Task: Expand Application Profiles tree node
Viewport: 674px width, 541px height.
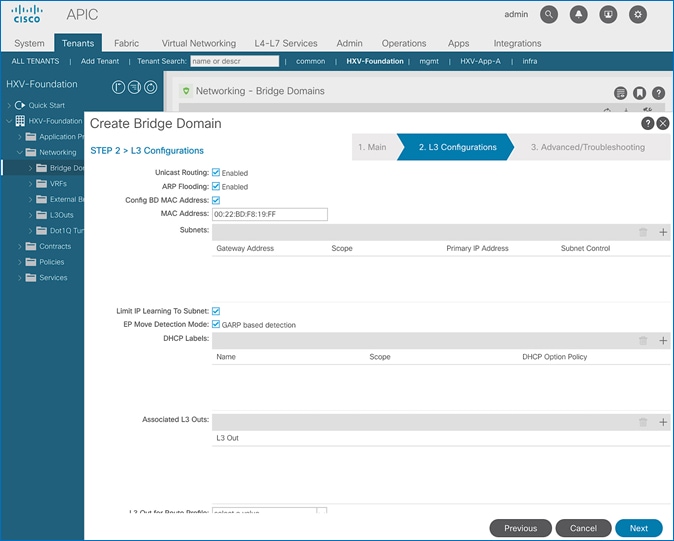Action: click(20, 137)
